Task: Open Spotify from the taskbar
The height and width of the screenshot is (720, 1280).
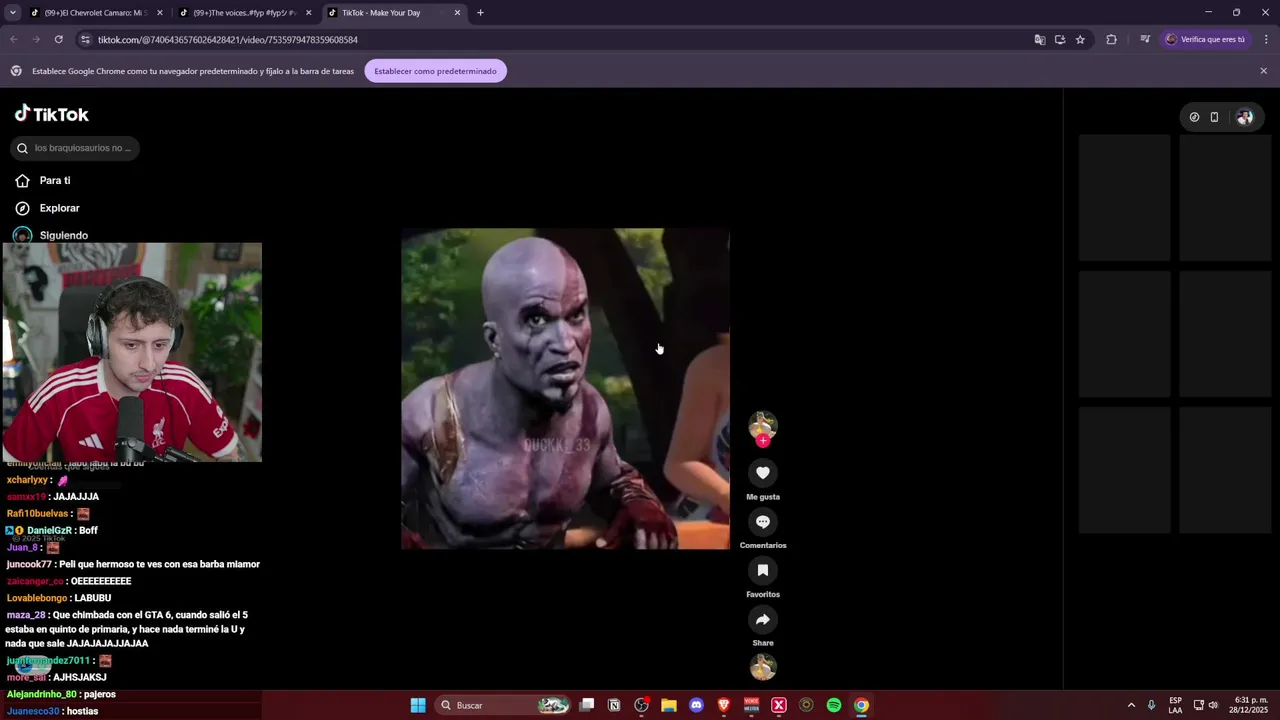Action: tap(834, 705)
